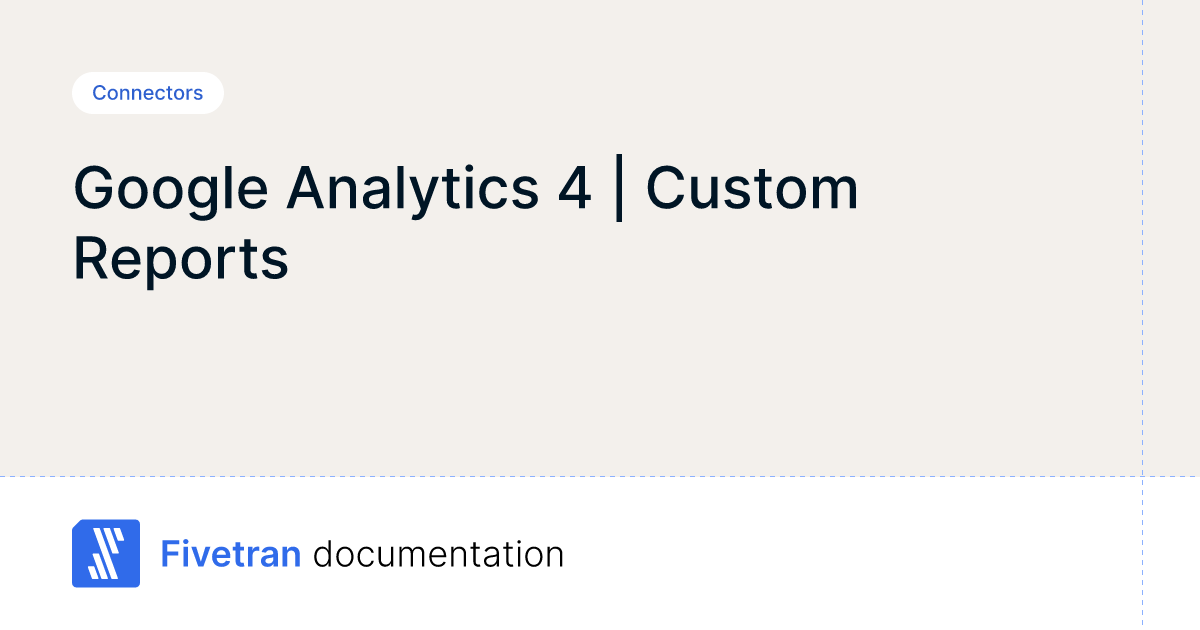
Task: Click the beige area above Connectors tag
Action: click(x=148, y=35)
